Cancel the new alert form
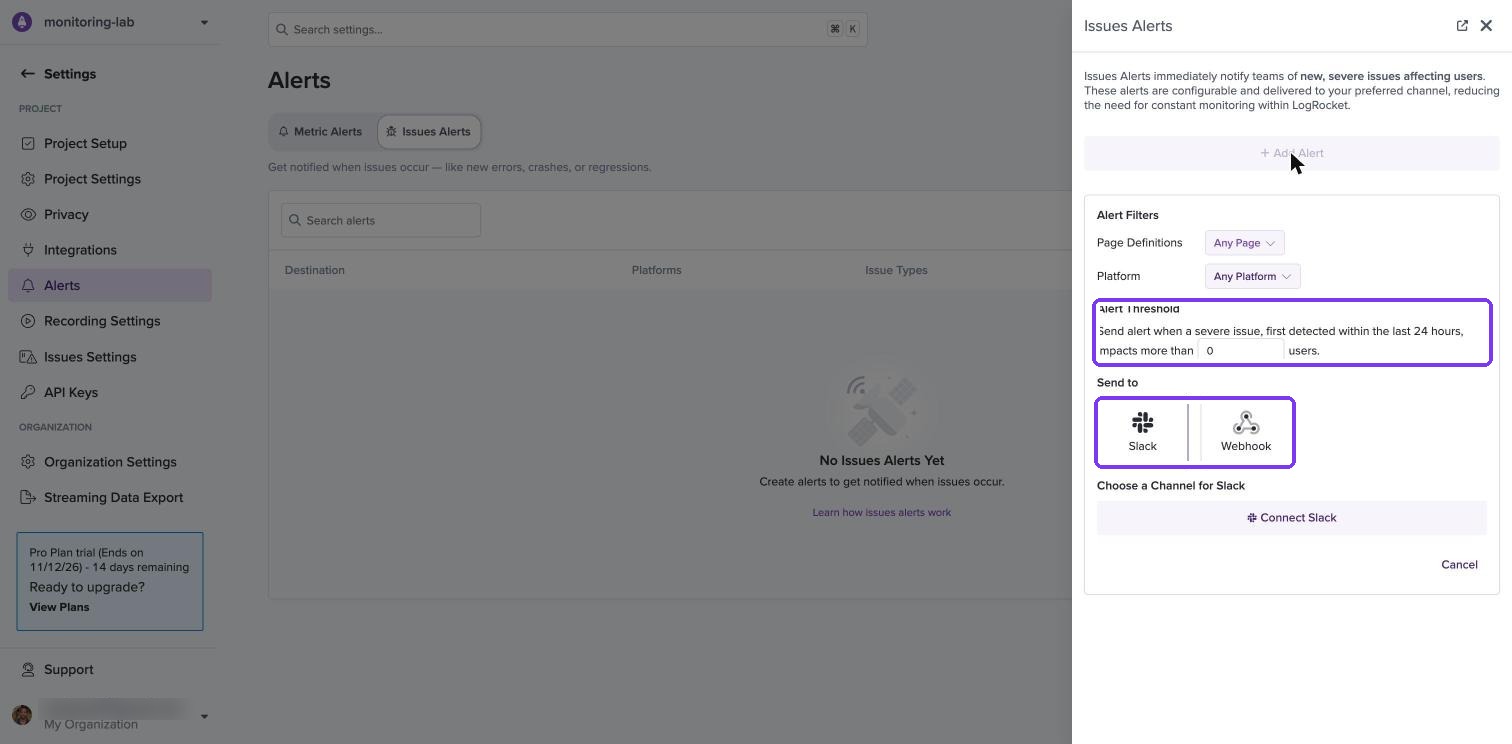 [1459, 565]
